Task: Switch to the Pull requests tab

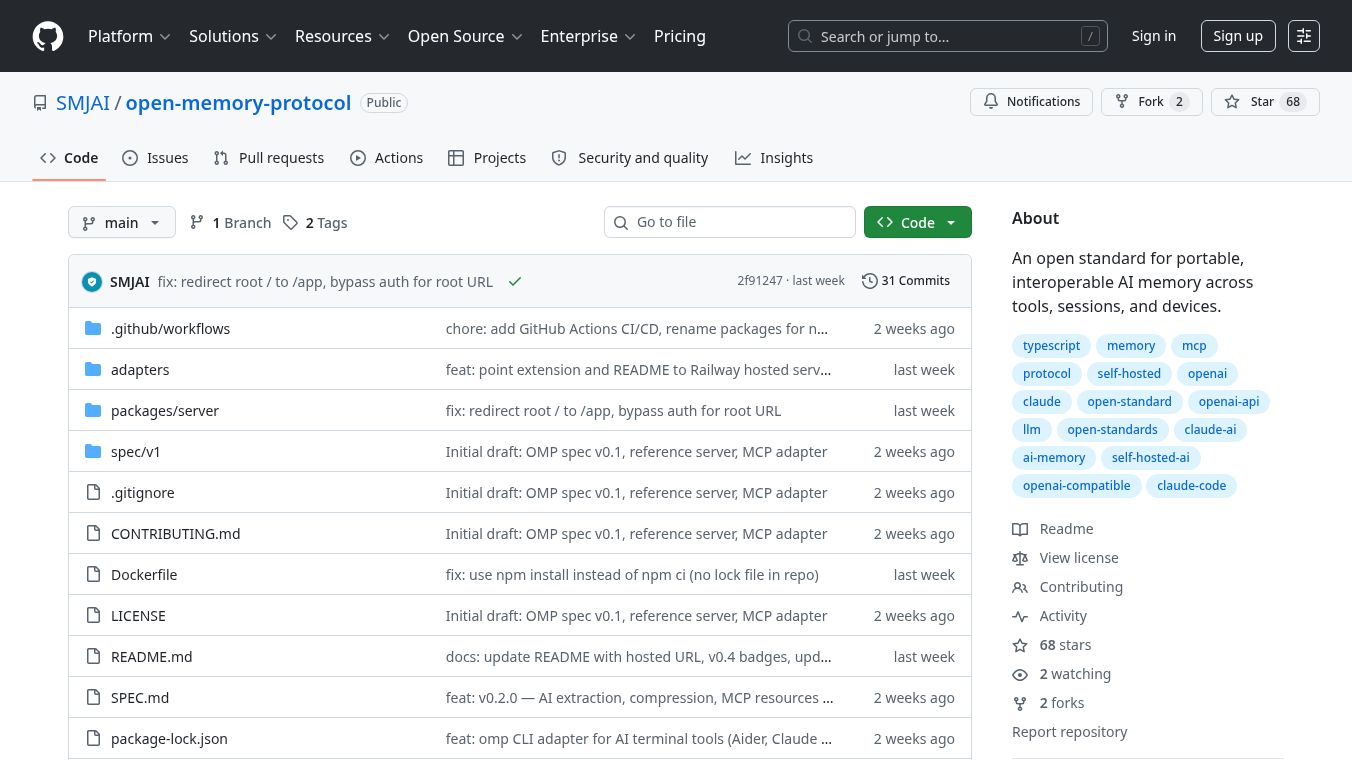Action: point(269,158)
